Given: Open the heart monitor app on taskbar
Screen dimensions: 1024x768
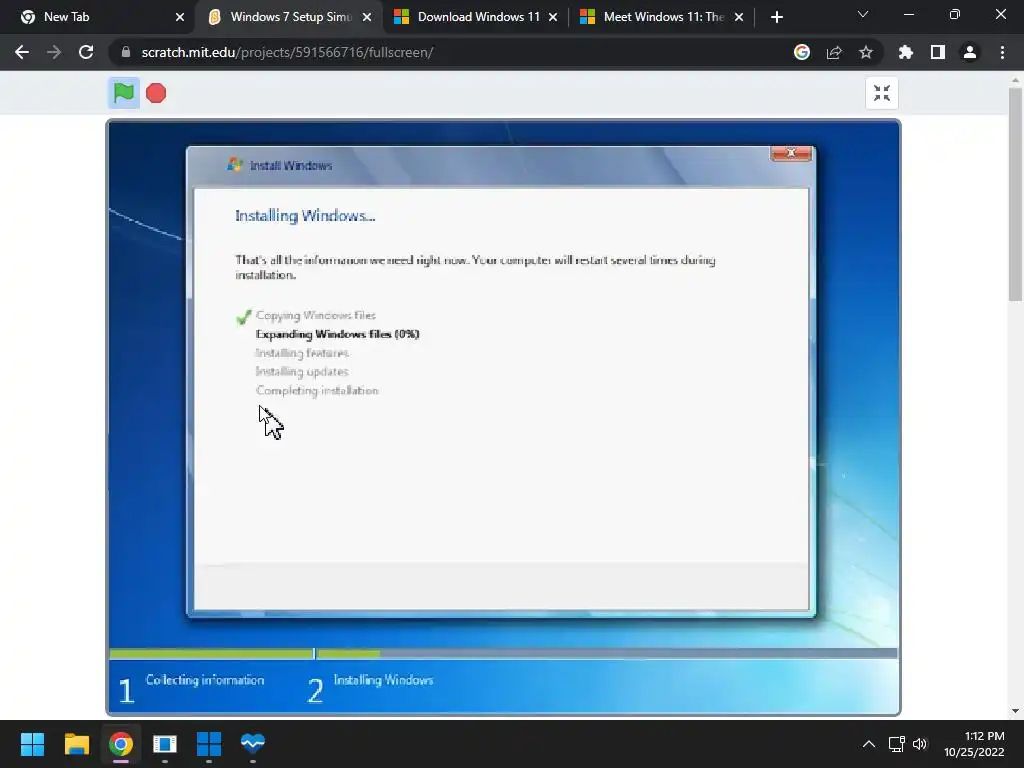Looking at the screenshot, I should click(253, 744).
